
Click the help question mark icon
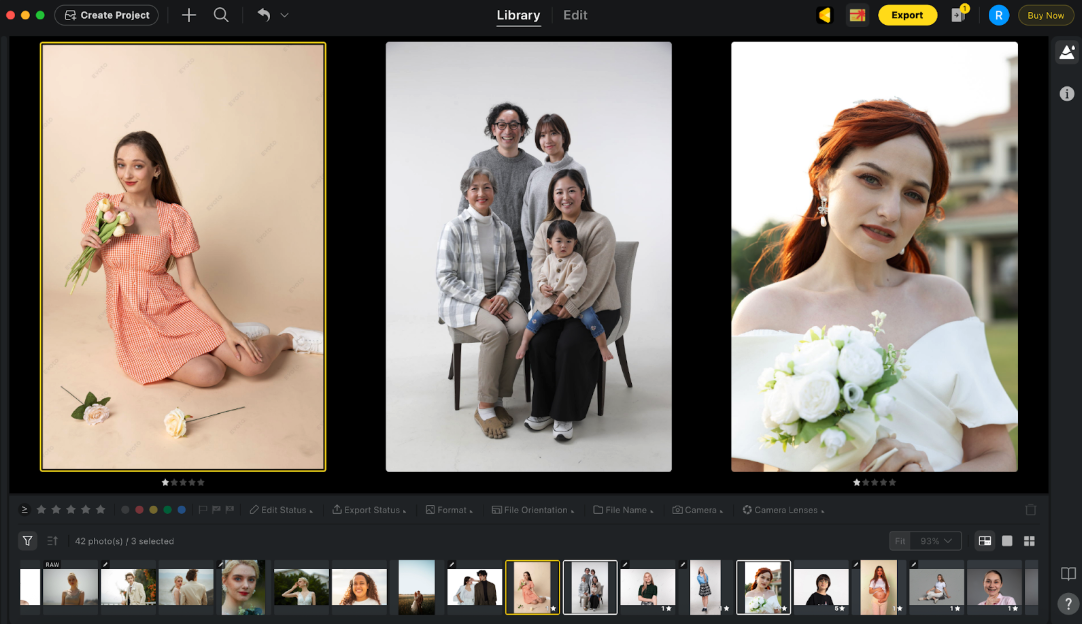1068,604
